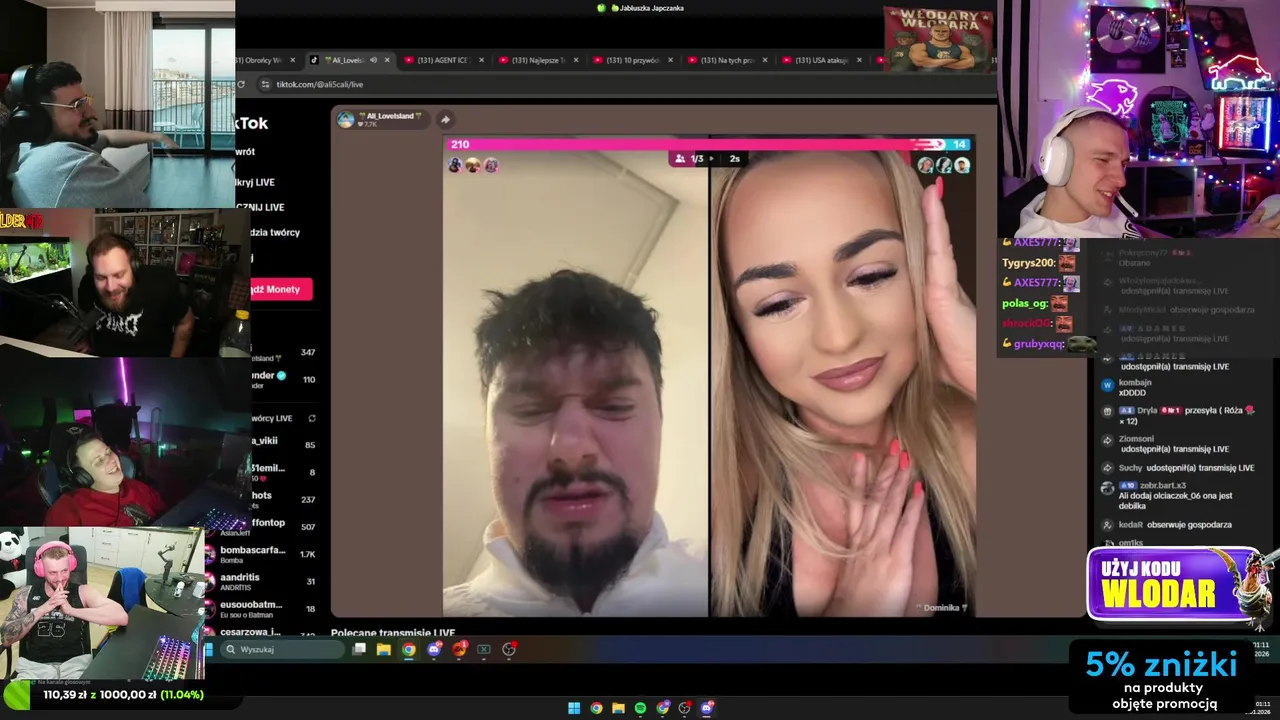Open the Xbox app icon in the inner taskbar

click(x=484, y=649)
